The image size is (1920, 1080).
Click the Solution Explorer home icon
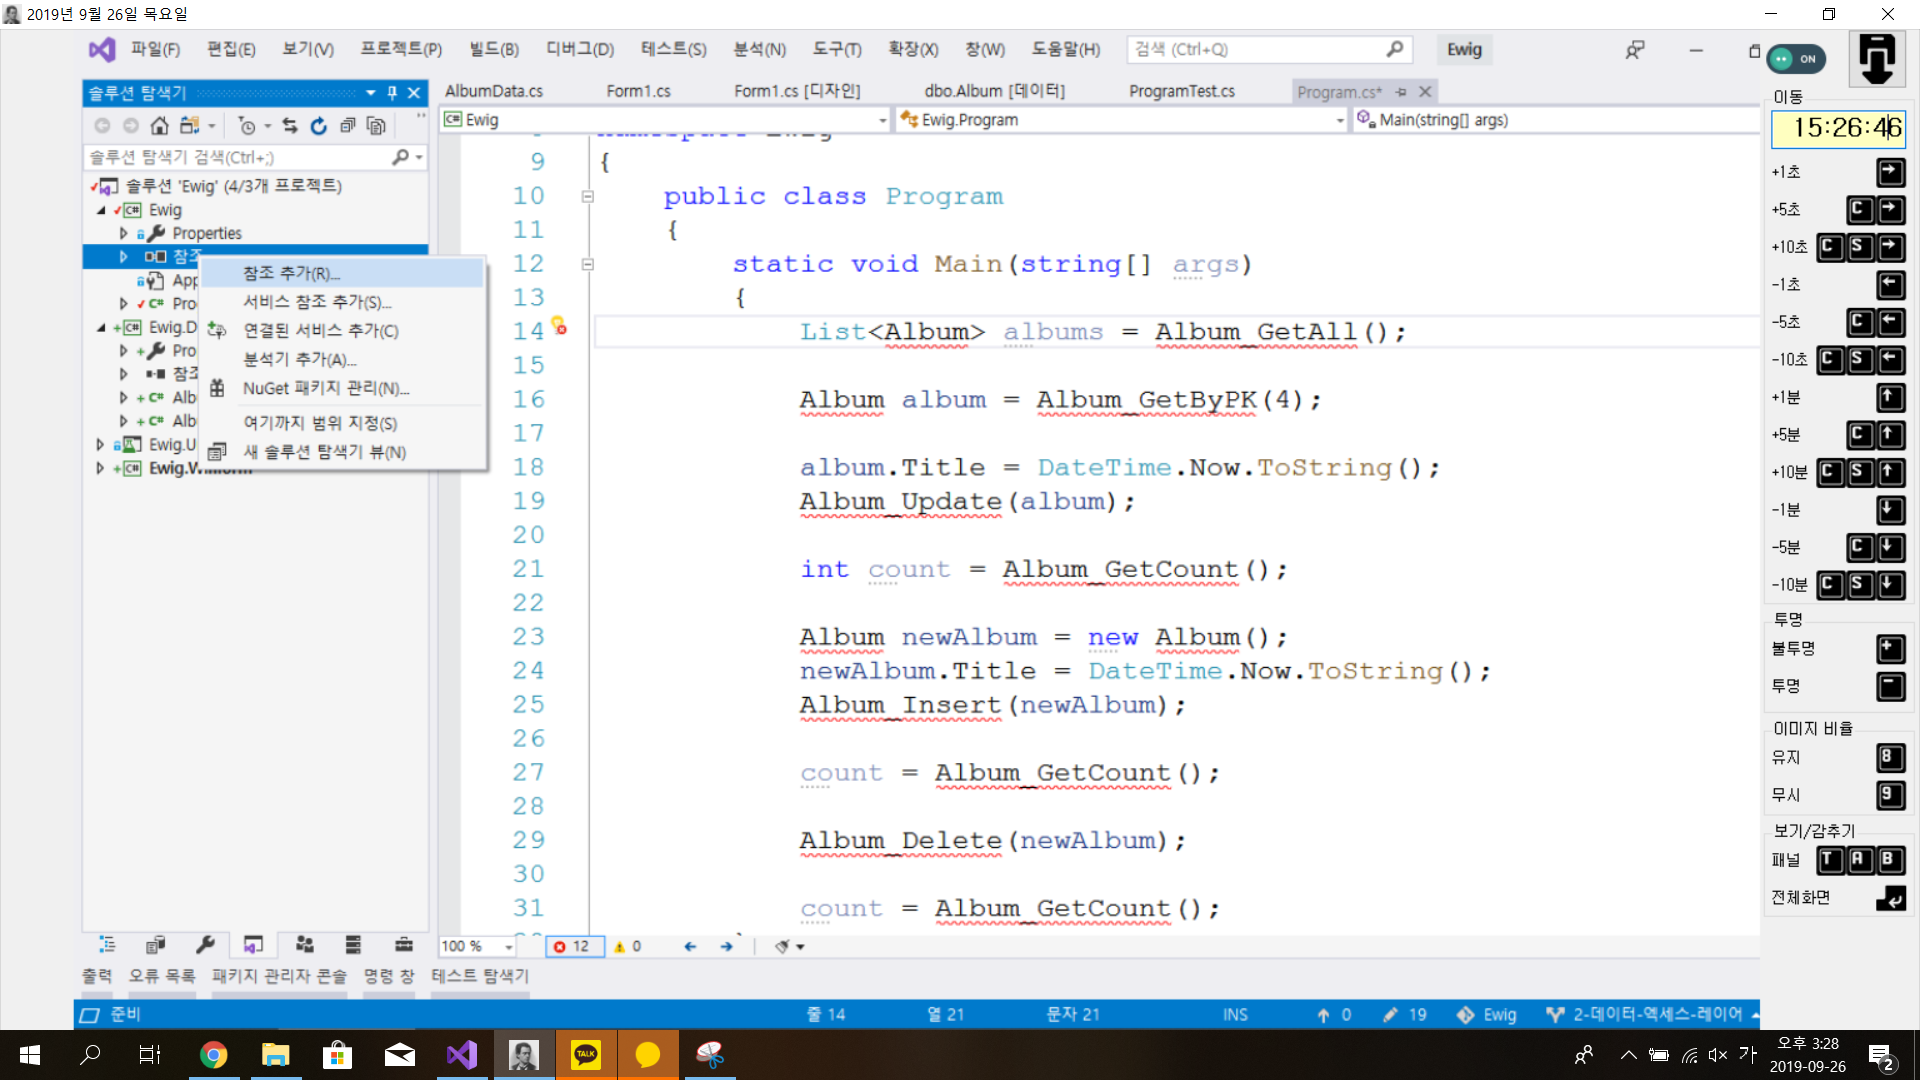(159, 126)
